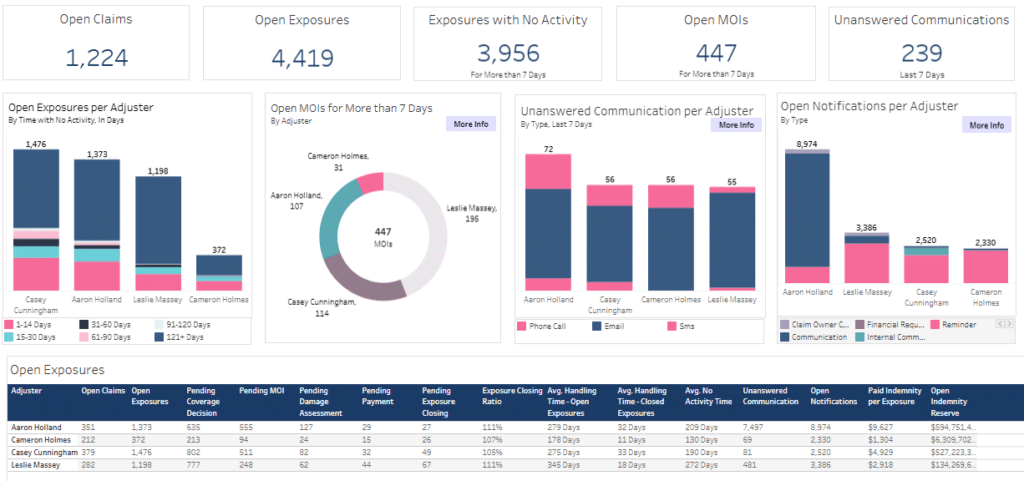Image resolution: width=1024 pixels, height=481 pixels.
Task: Select Leslie Massey's 1,198 exposures bar
Action: [158, 233]
